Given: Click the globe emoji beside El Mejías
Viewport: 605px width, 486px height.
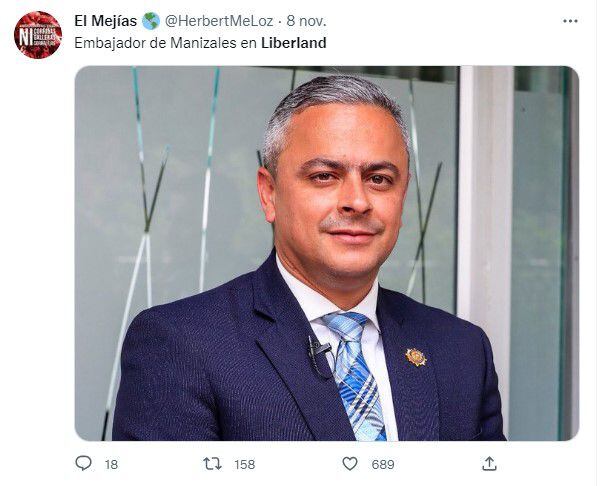Looking at the screenshot, I should (150, 20).
